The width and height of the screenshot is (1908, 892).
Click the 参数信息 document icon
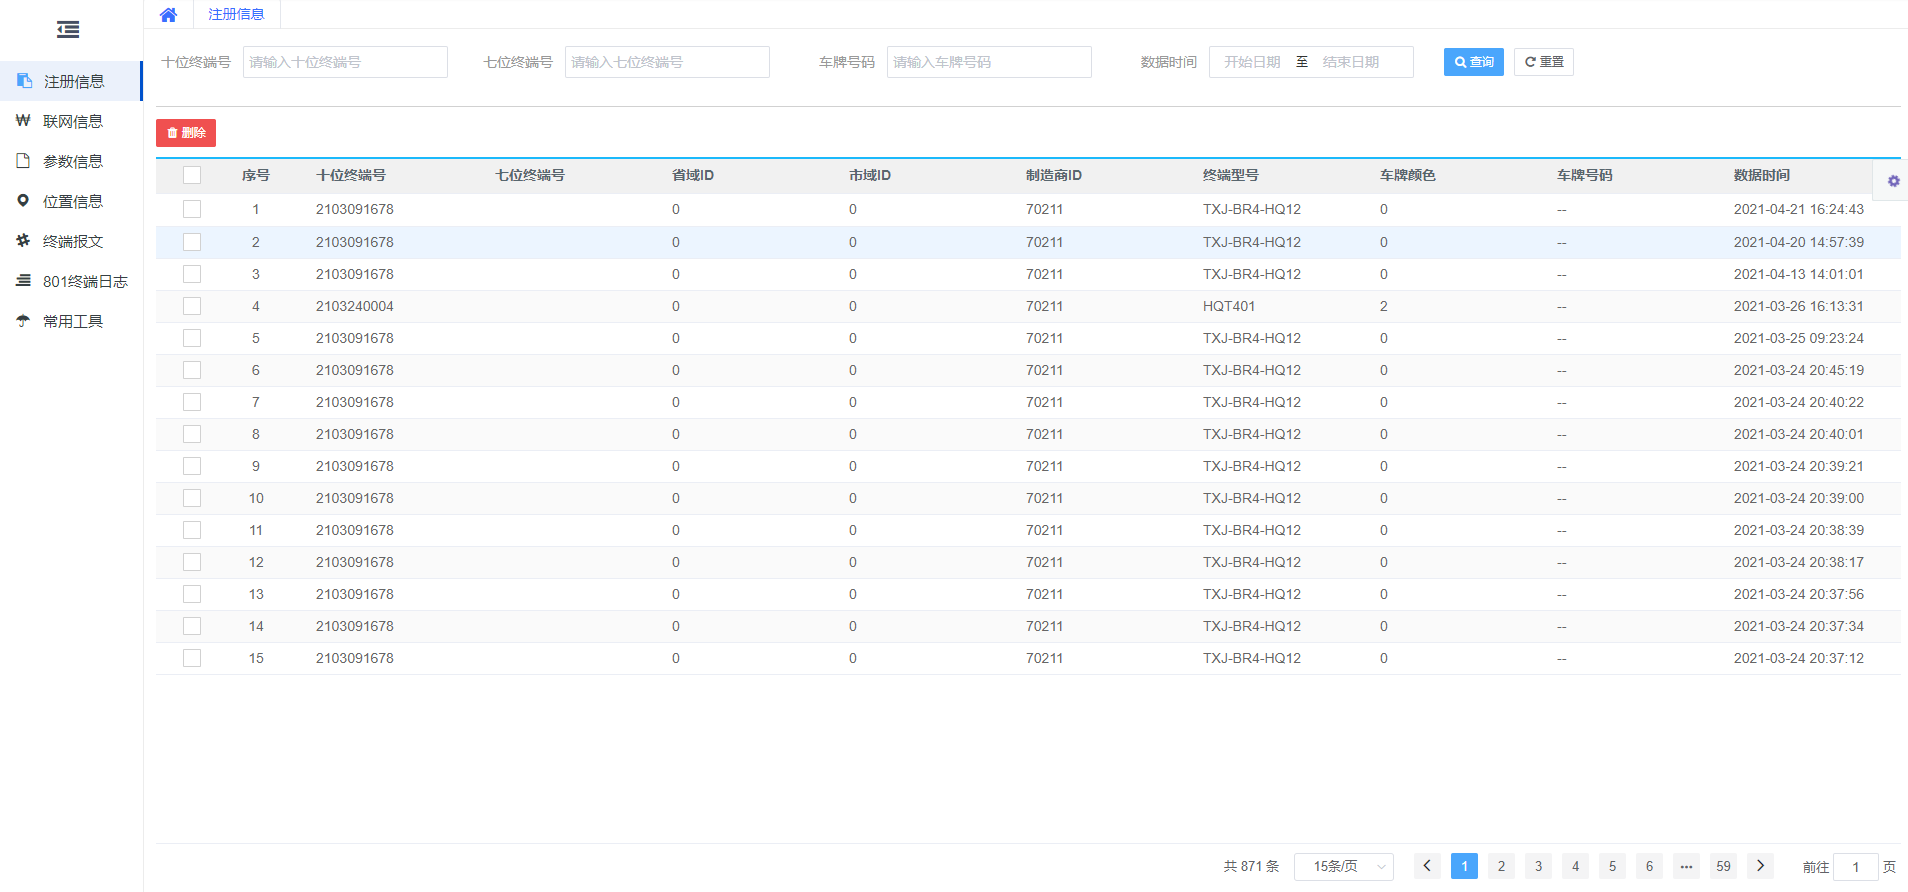coord(23,160)
